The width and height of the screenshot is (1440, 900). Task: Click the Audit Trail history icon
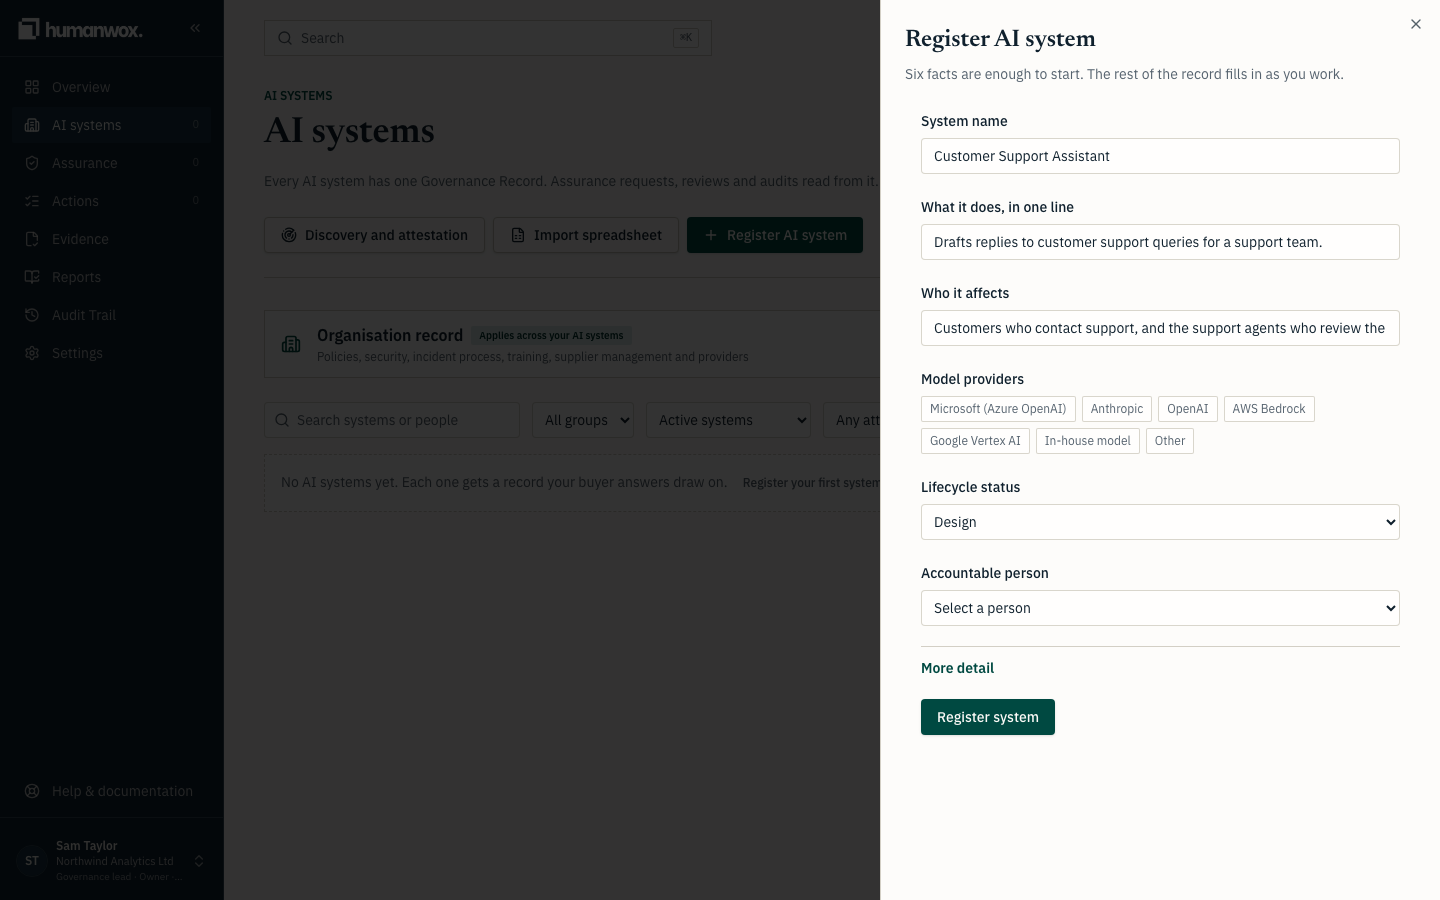32,315
